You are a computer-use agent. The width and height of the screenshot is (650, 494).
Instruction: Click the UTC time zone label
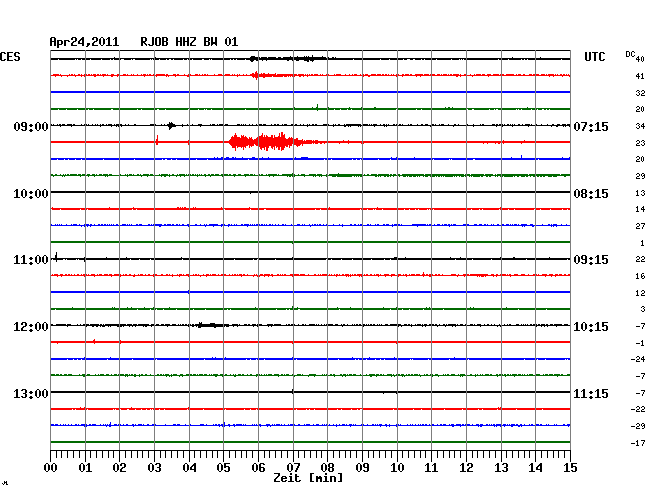point(594,57)
